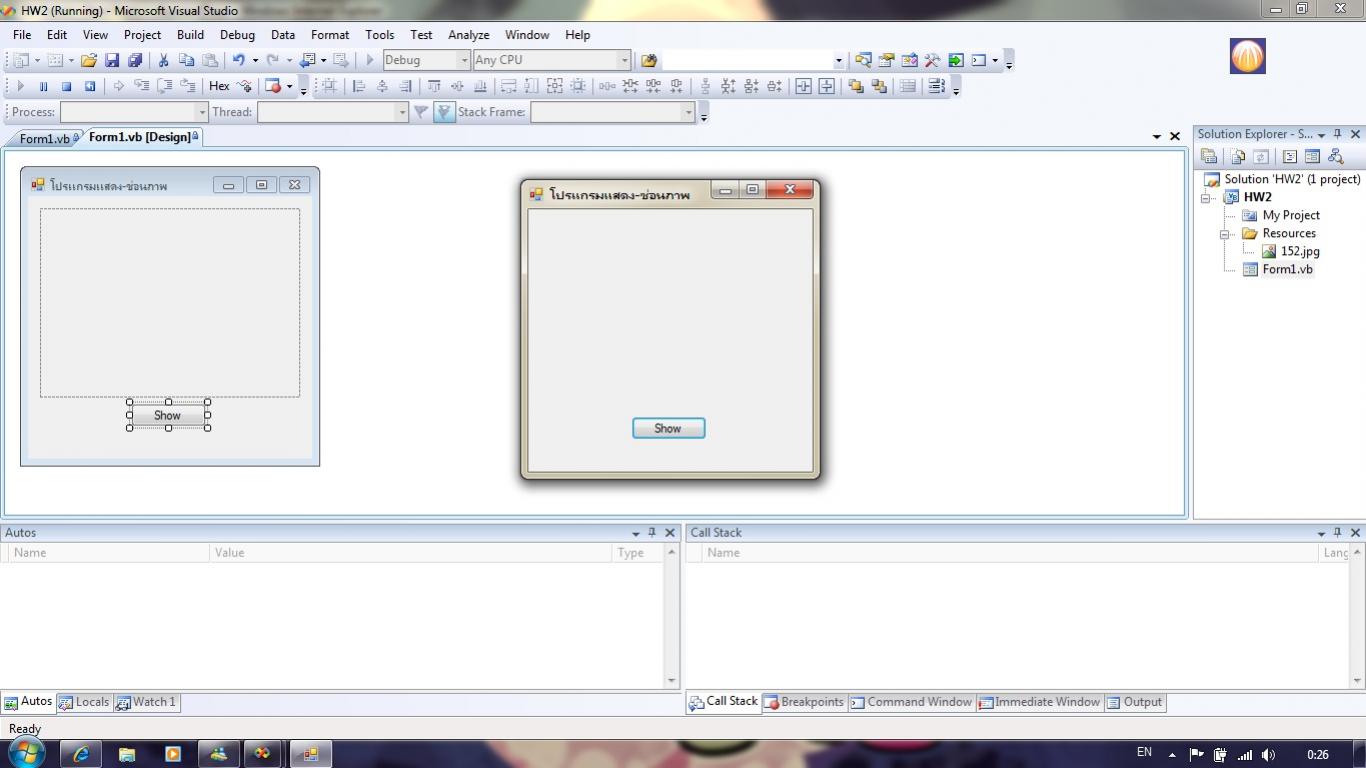Toggle auto-hide pin on Call Stack panel
1366x768 pixels.
tap(1338, 533)
